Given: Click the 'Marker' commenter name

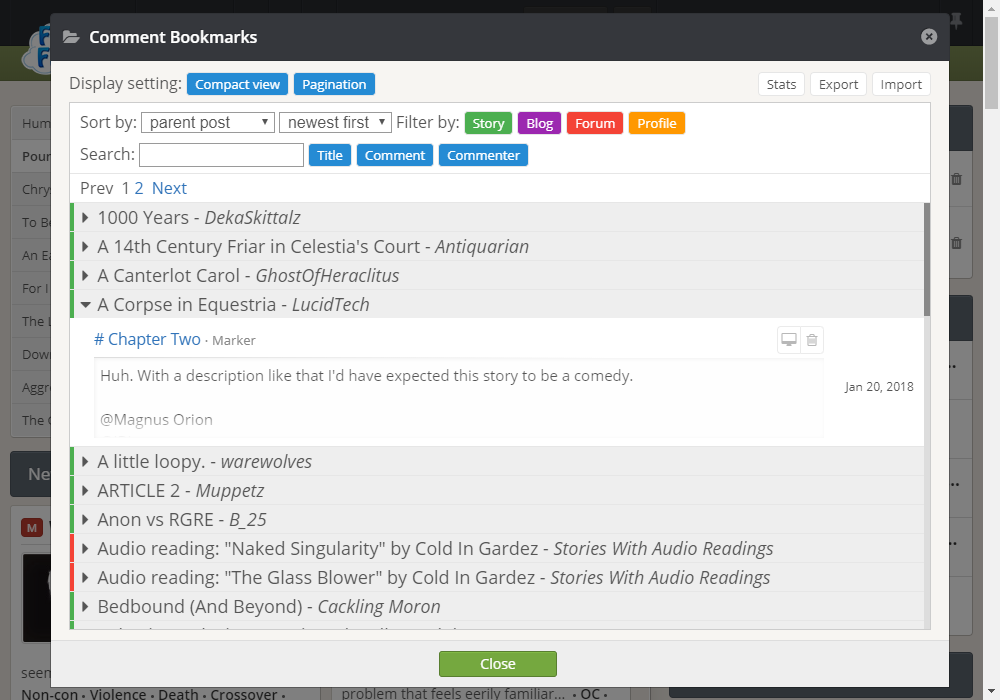Looking at the screenshot, I should point(233,340).
